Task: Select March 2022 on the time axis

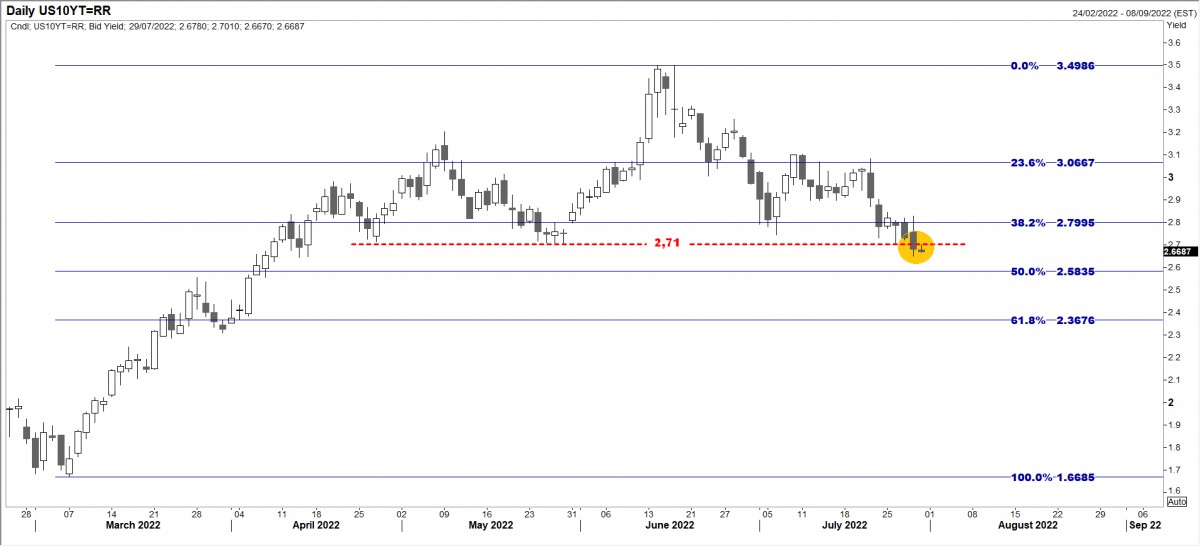Action: point(133,524)
